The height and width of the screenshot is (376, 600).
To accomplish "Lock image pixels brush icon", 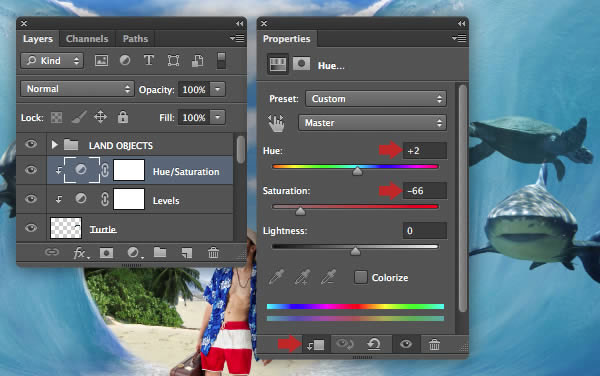I will [79, 117].
